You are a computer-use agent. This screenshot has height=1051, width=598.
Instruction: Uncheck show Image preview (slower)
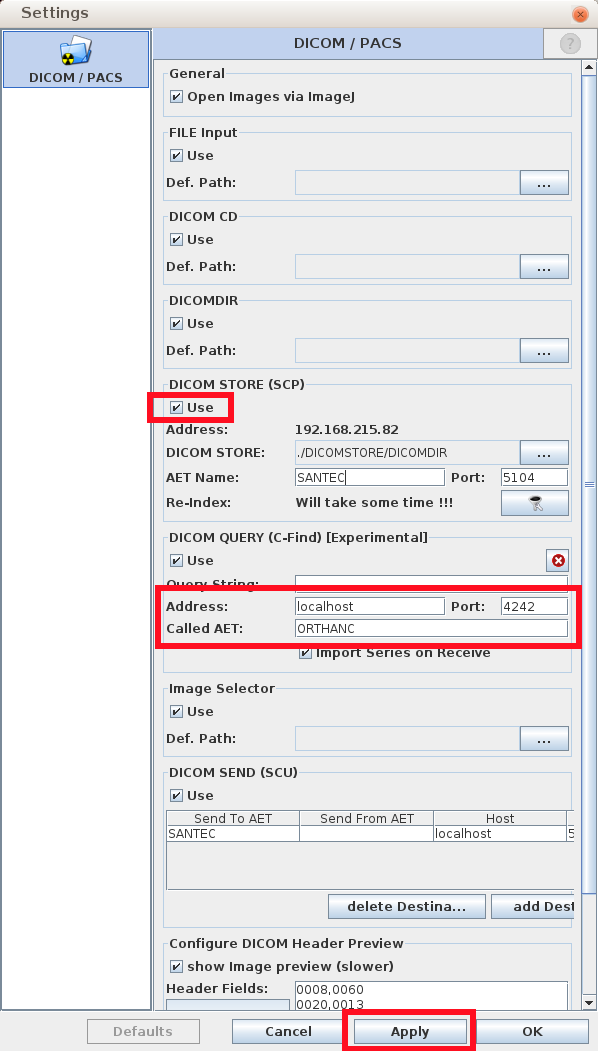[176, 967]
